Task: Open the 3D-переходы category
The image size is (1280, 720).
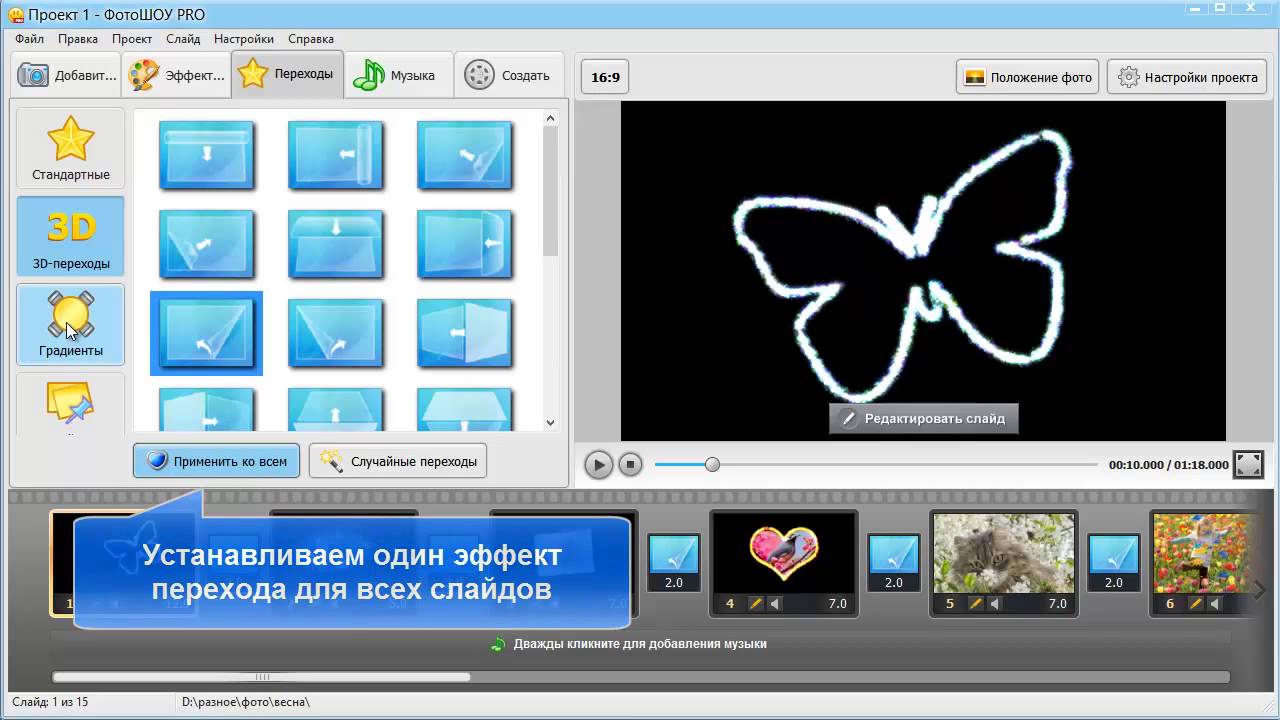Action: 71,236
